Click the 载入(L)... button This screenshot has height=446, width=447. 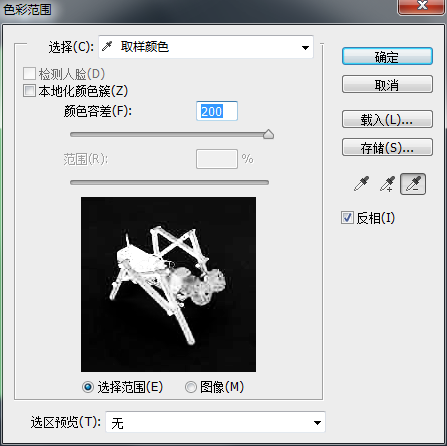pyautogui.click(x=387, y=119)
